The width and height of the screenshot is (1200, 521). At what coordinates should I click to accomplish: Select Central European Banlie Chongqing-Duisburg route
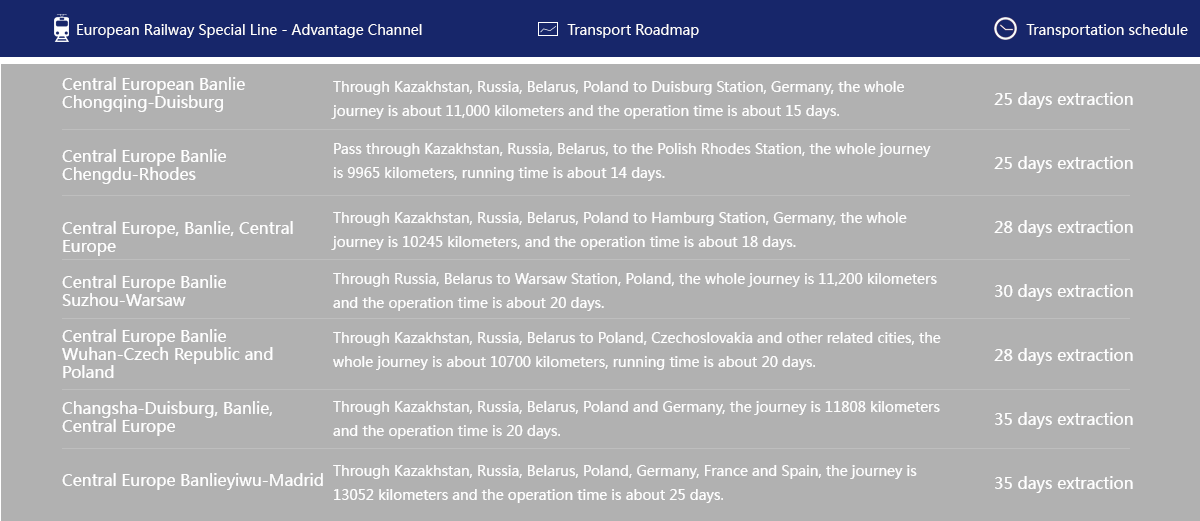point(153,93)
